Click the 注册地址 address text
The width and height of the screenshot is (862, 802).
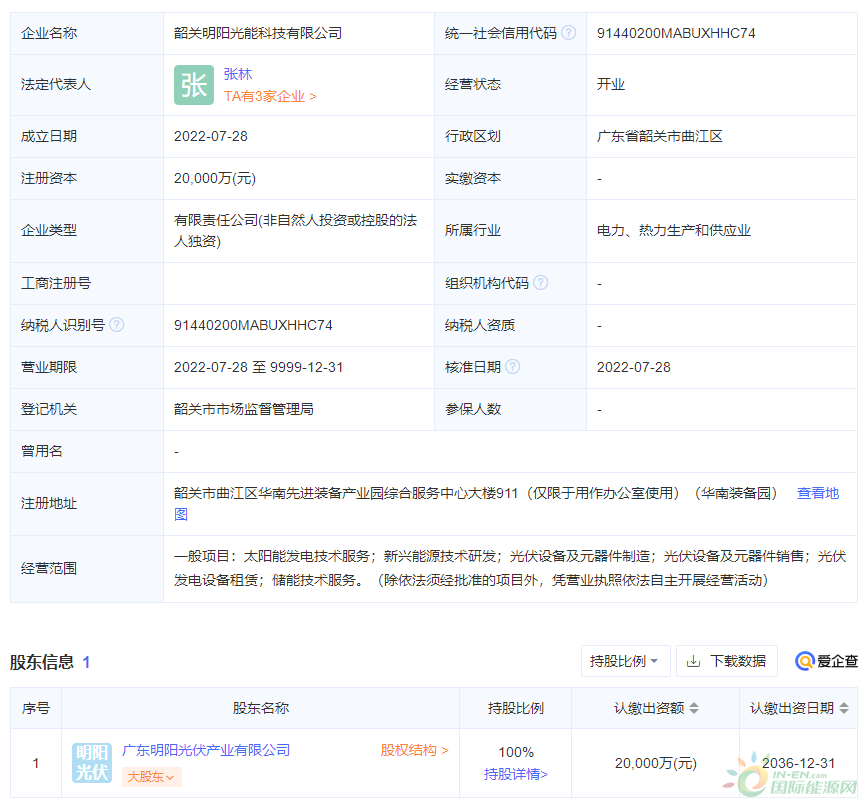coord(476,493)
